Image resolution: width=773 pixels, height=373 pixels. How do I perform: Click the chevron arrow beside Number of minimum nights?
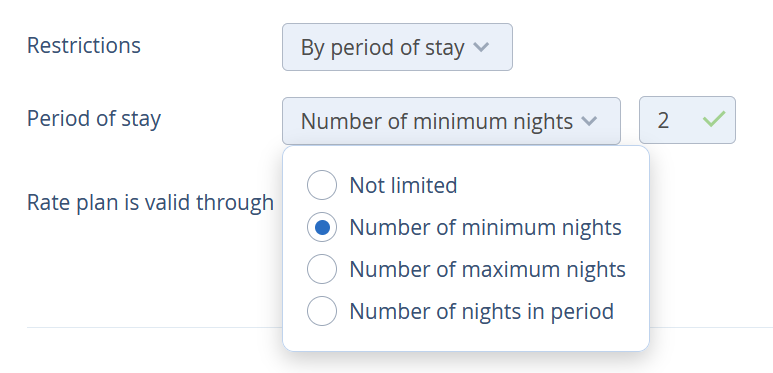589,121
